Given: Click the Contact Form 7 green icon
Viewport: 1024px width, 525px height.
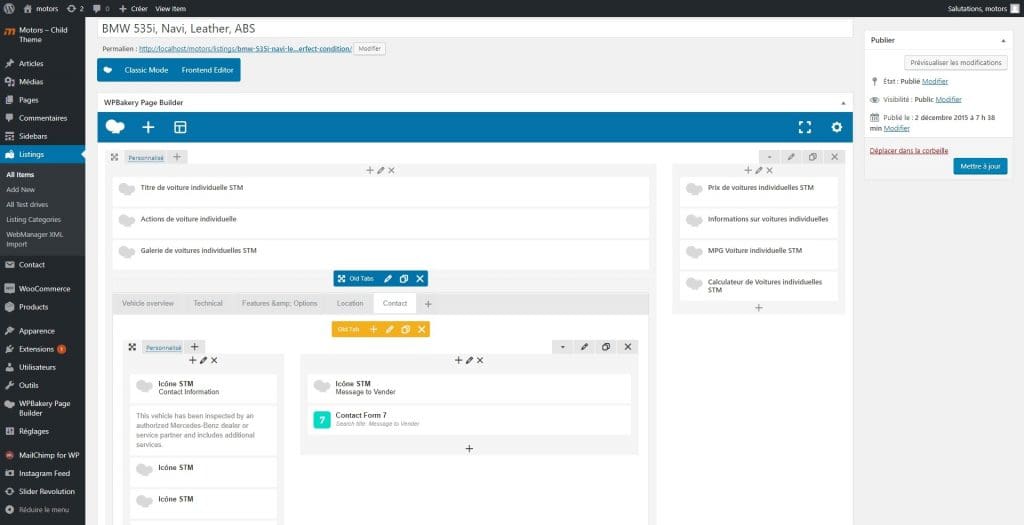Looking at the screenshot, I should (x=321, y=419).
